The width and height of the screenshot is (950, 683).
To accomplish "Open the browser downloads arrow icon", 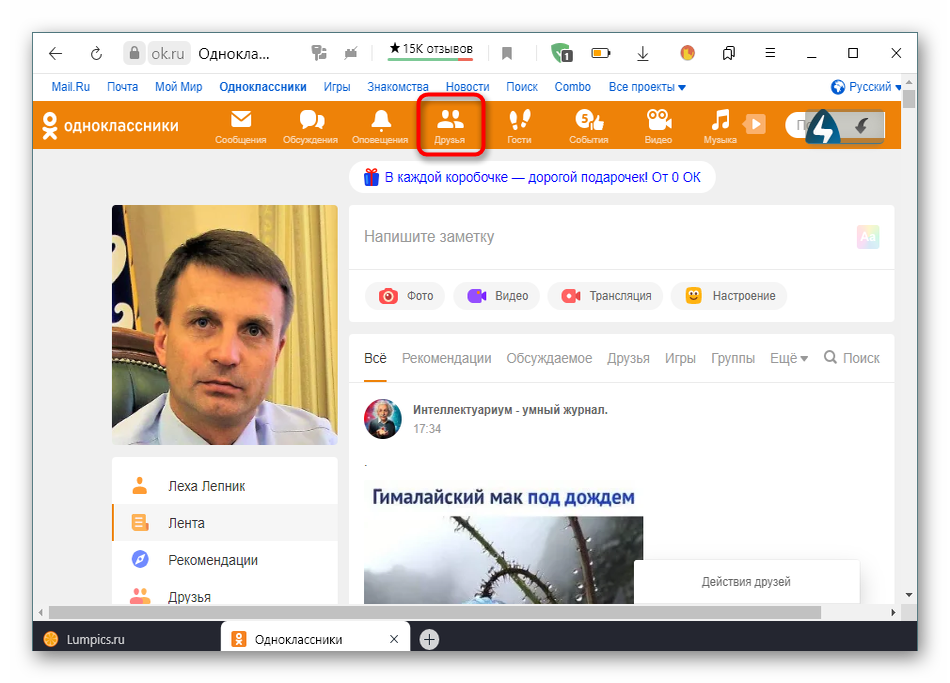I will pyautogui.click(x=643, y=54).
